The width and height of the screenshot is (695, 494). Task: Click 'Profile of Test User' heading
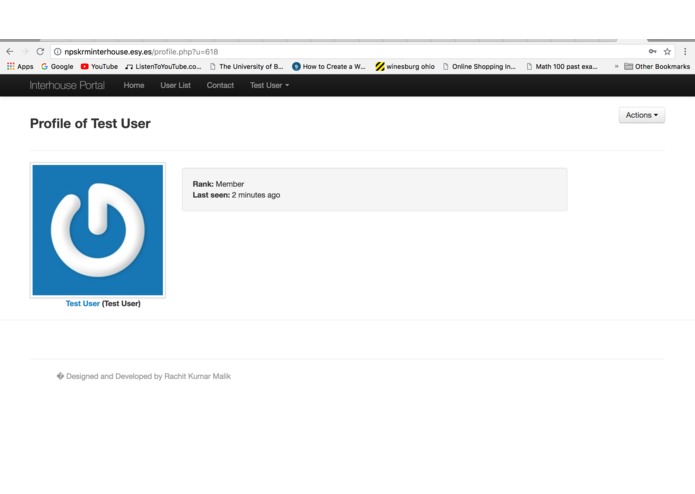[x=90, y=124]
